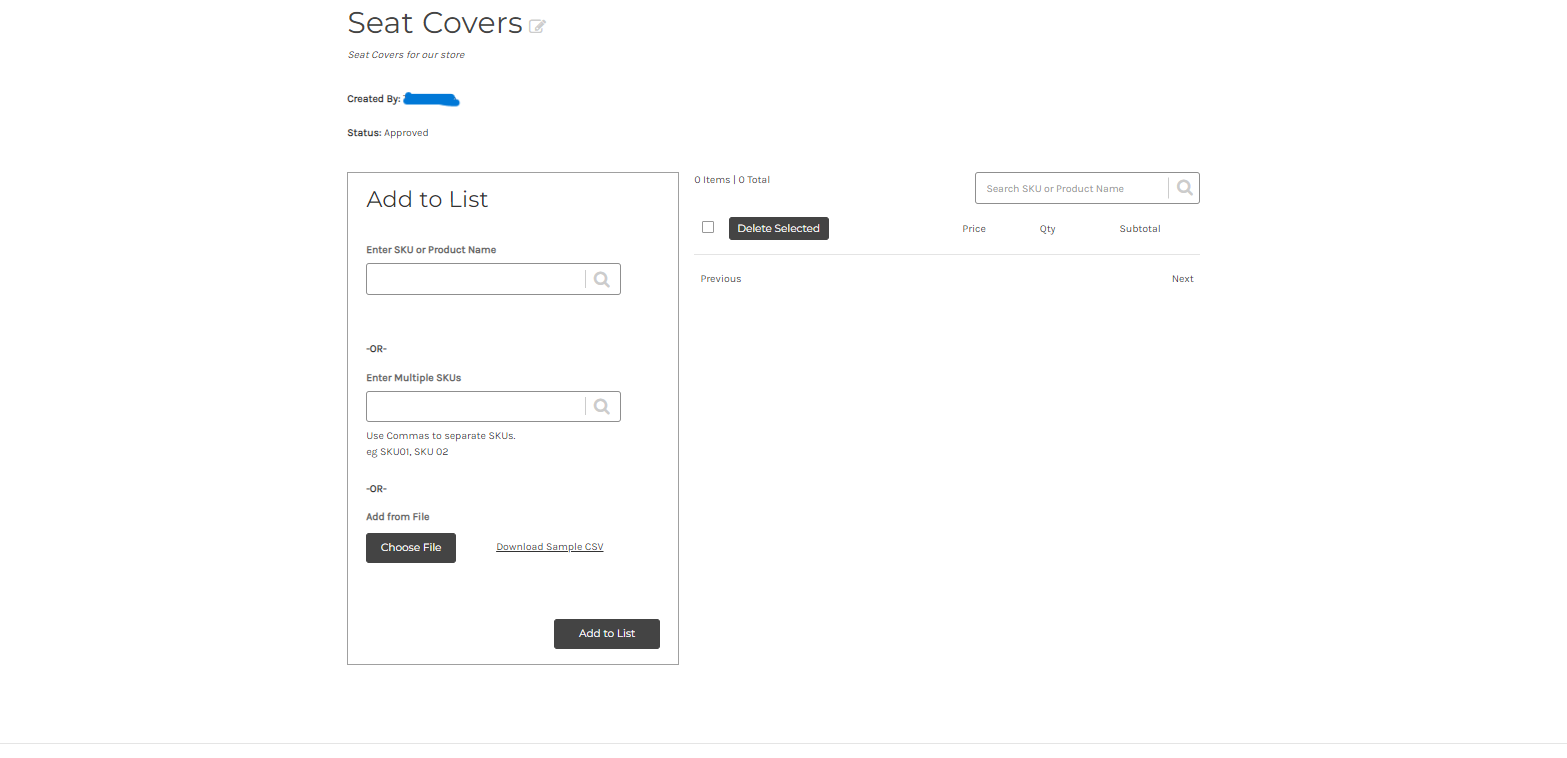The height and width of the screenshot is (758, 1567).
Task: Click the Choose File button
Action: pyautogui.click(x=411, y=548)
